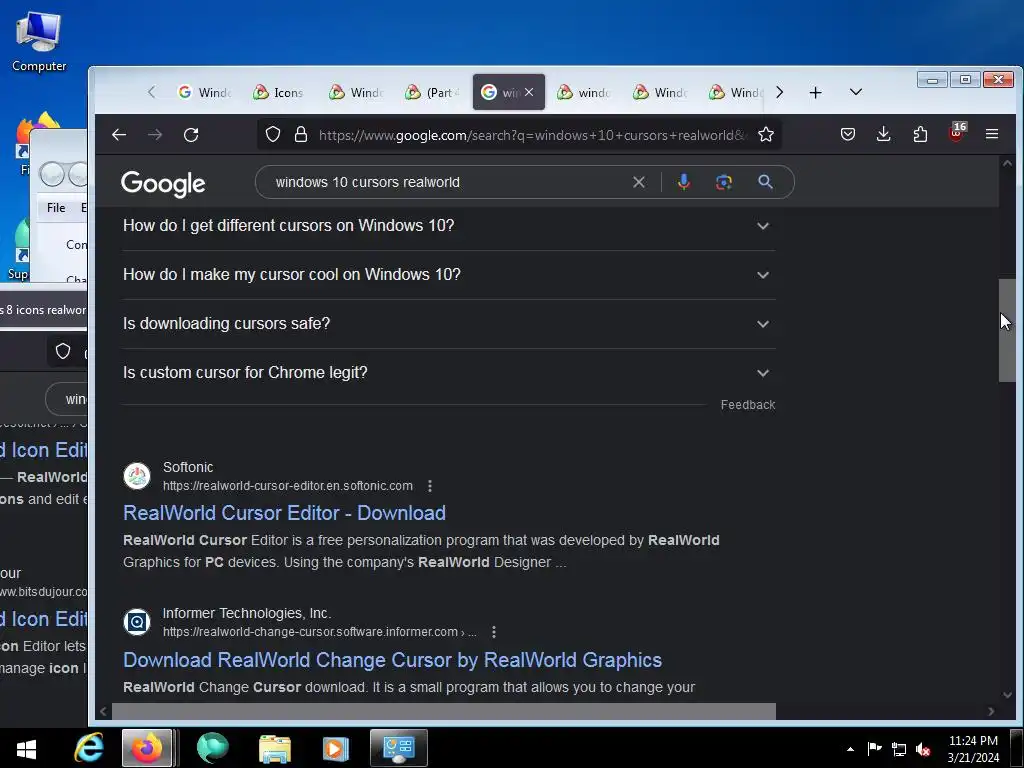This screenshot has width=1024, height=768.
Task: Click the uBlock icon showing 16
Action: click(x=957, y=133)
